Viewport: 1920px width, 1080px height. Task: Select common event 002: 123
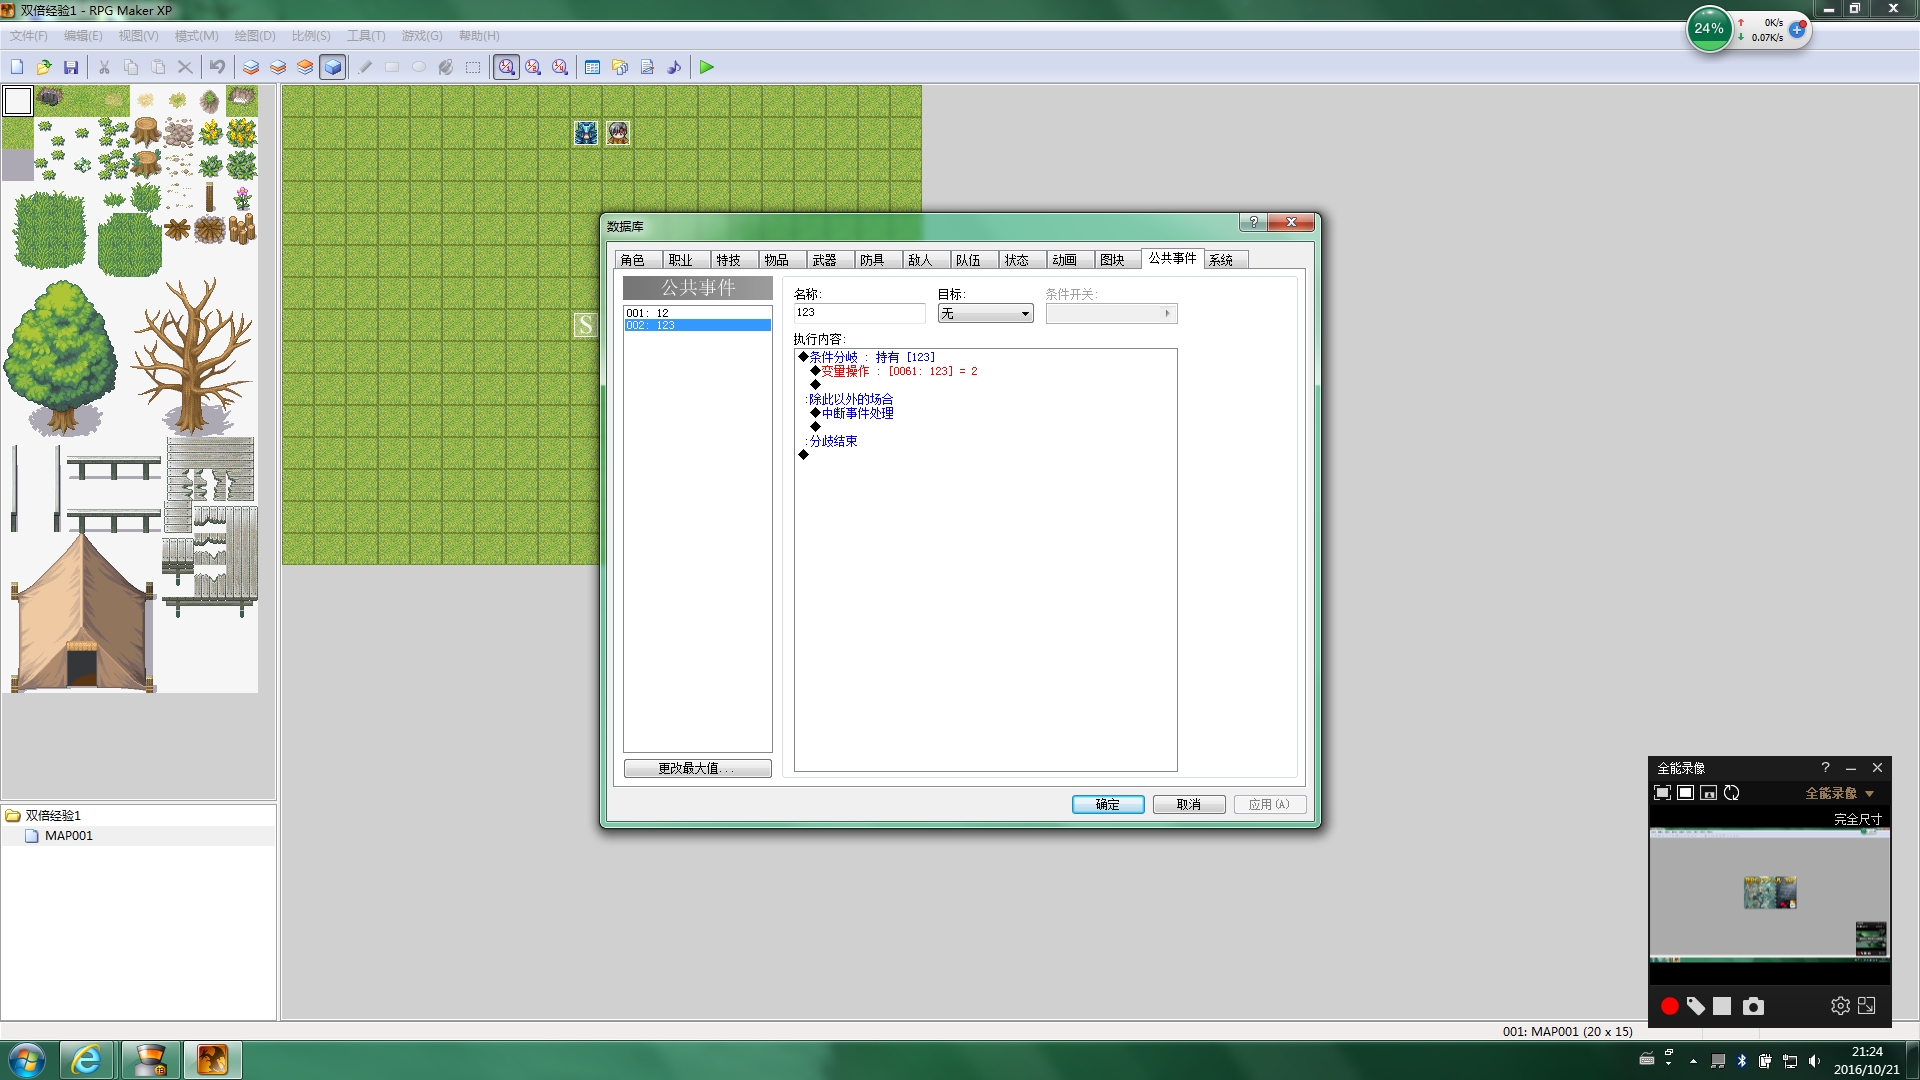pos(698,325)
